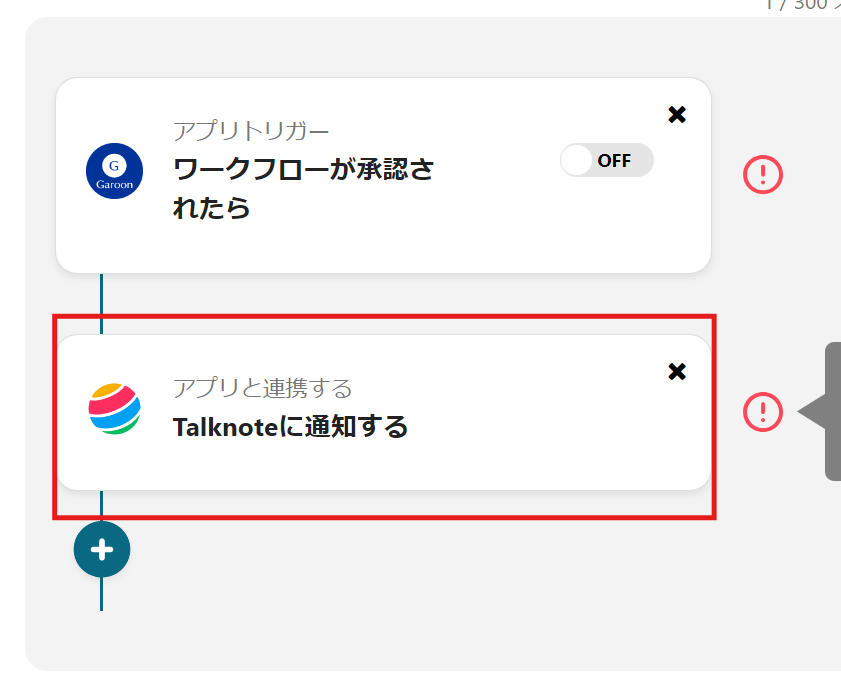Click the step count text at top right
This screenshot has width=841, height=681.
click(x=800, y=6)
